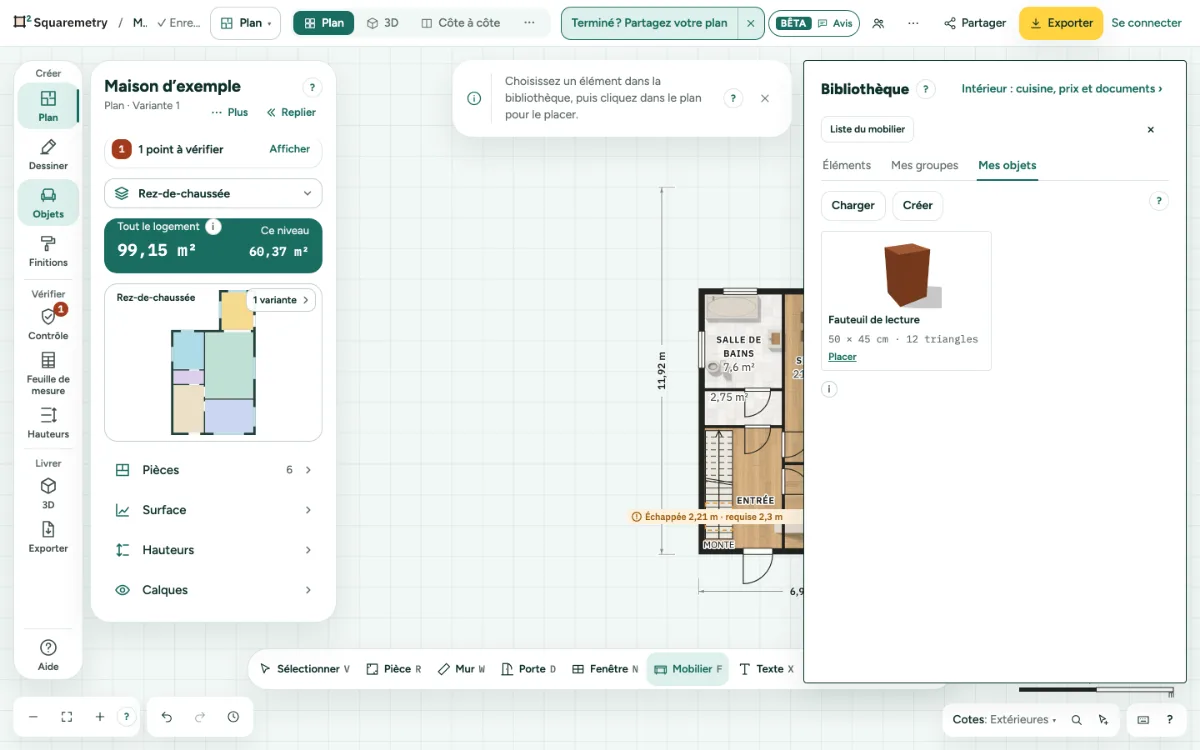1200x750 pixels.
Task: Click the yellow Exporter button
Action: (1061, 23)
